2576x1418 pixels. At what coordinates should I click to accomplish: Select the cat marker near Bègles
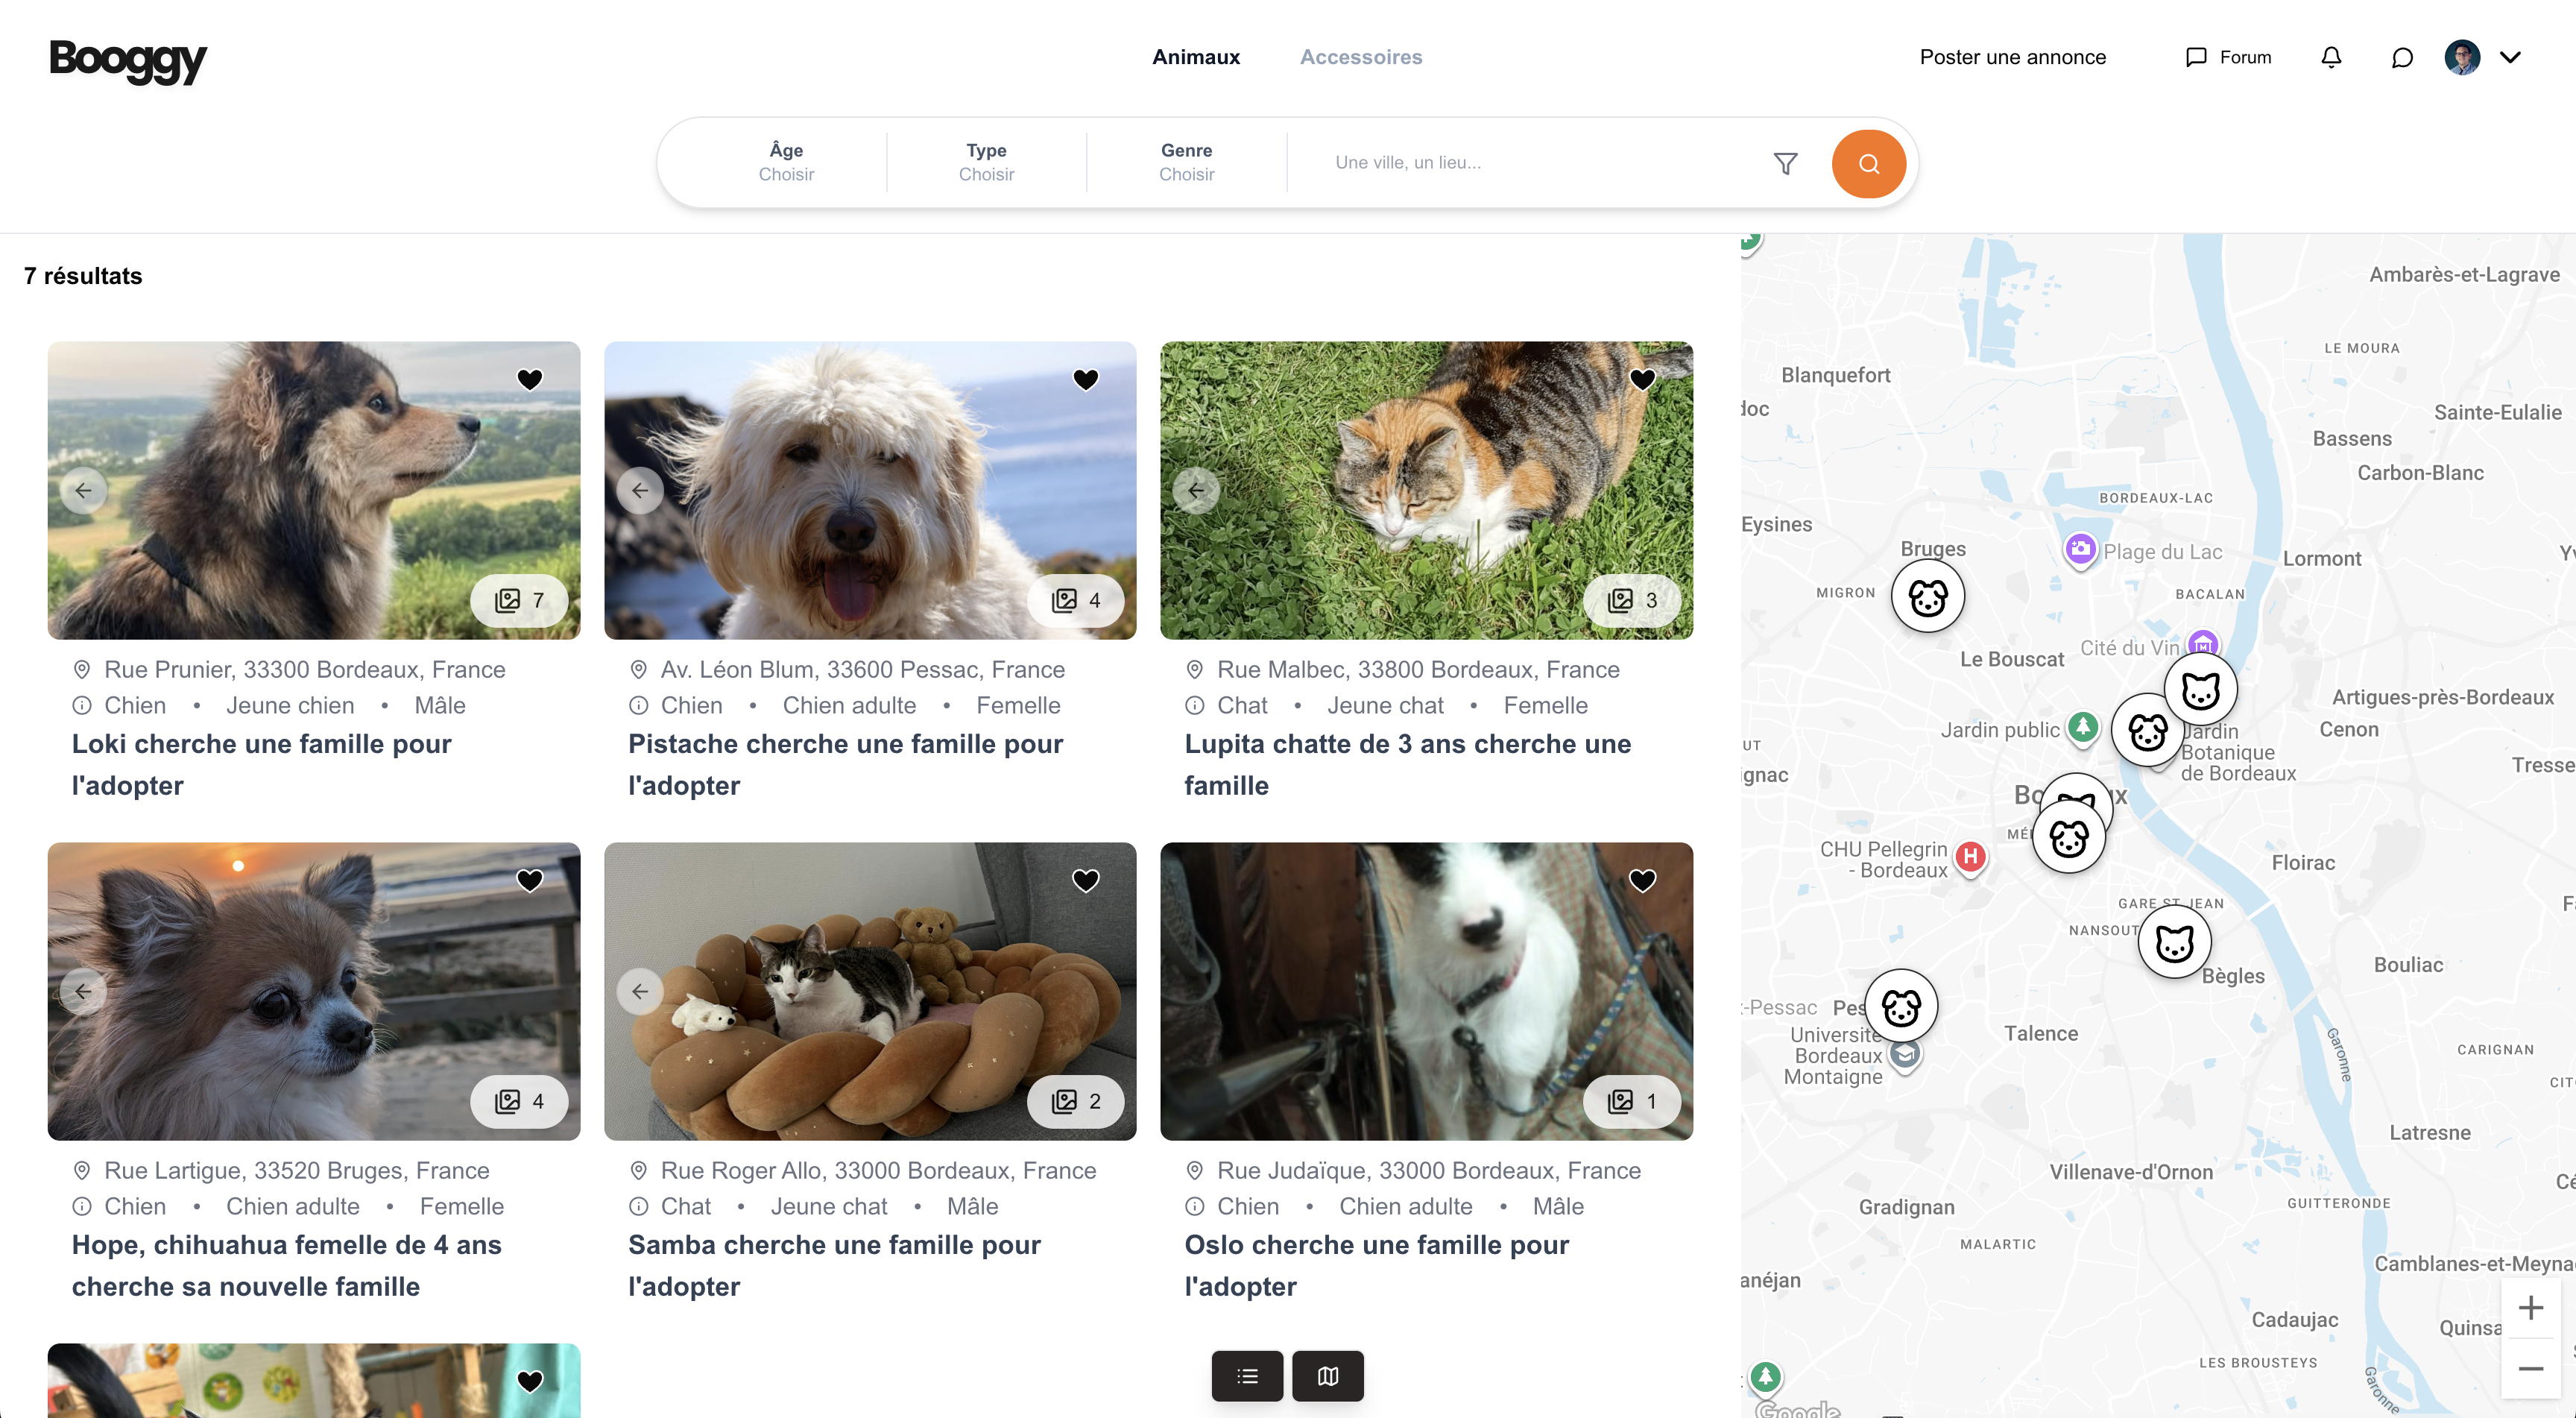(2174, 942)
